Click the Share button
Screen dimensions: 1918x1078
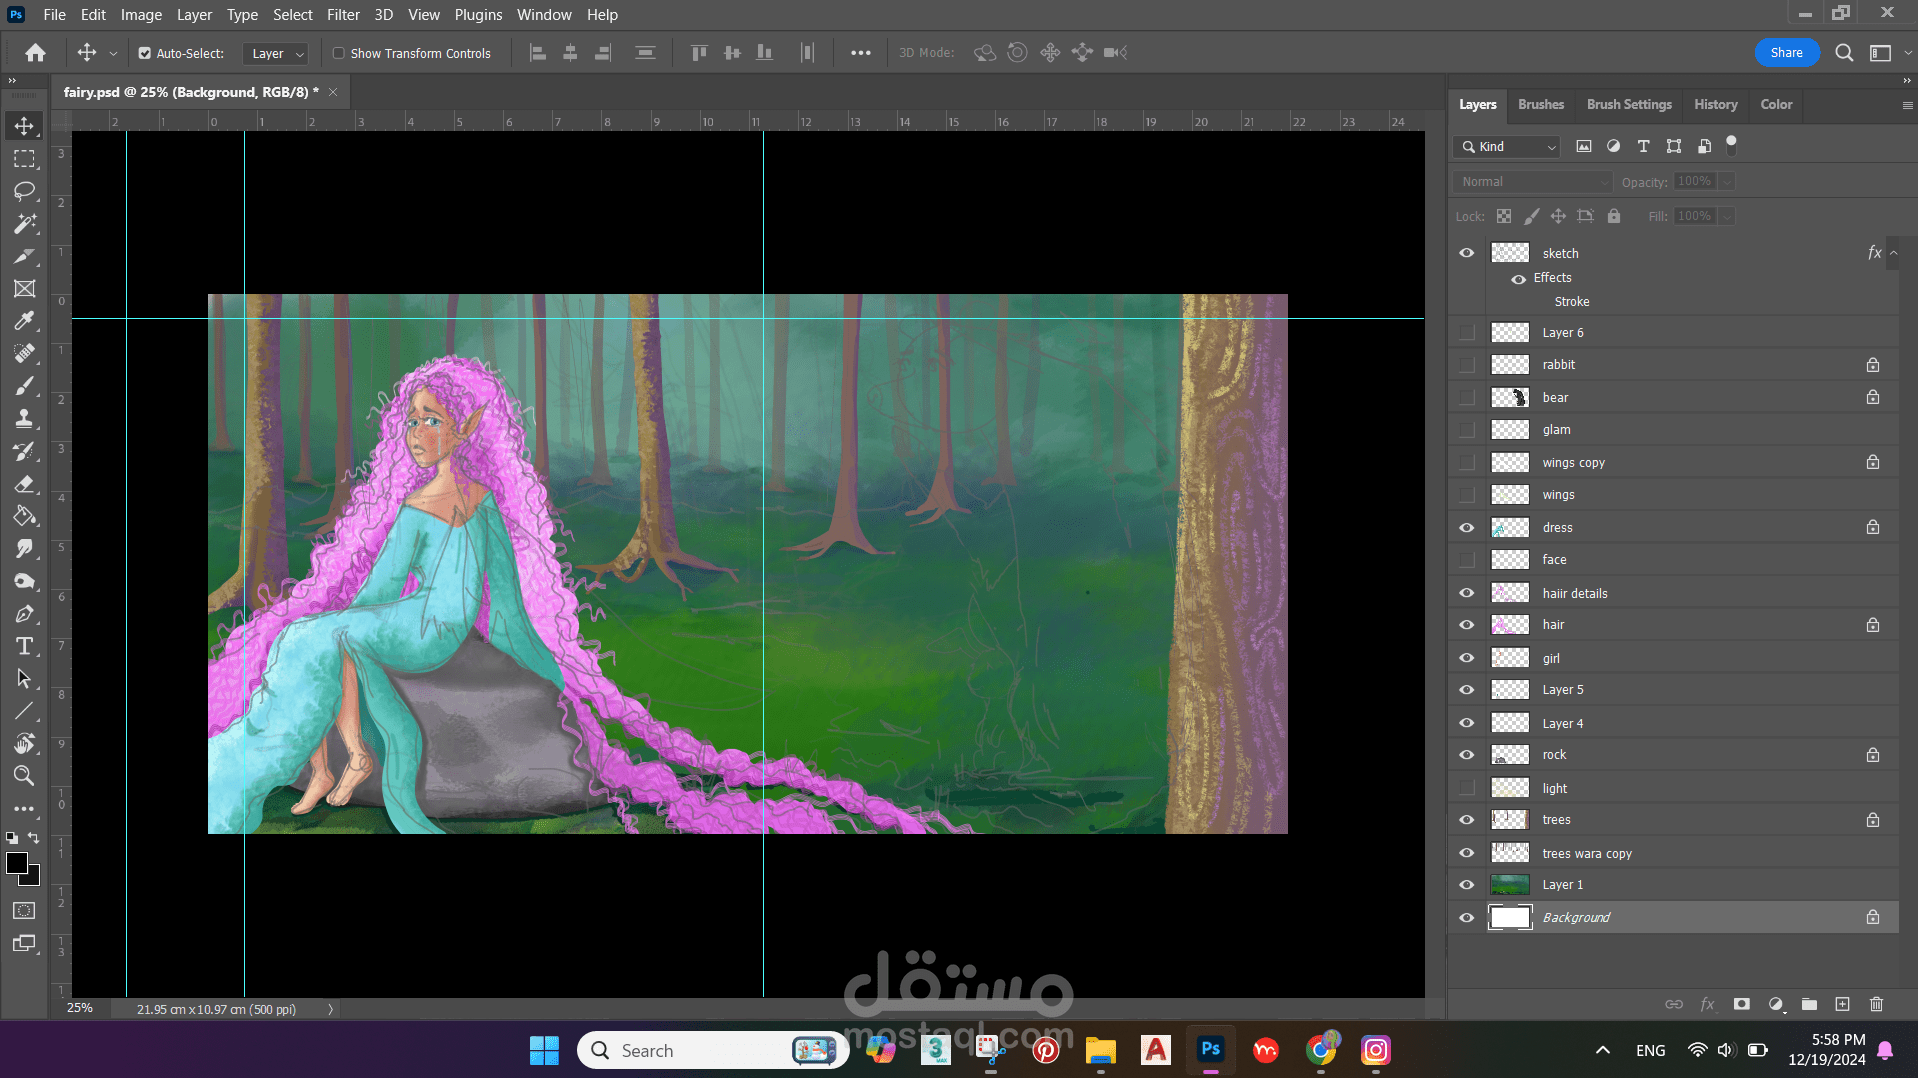tap(1786, 53)
